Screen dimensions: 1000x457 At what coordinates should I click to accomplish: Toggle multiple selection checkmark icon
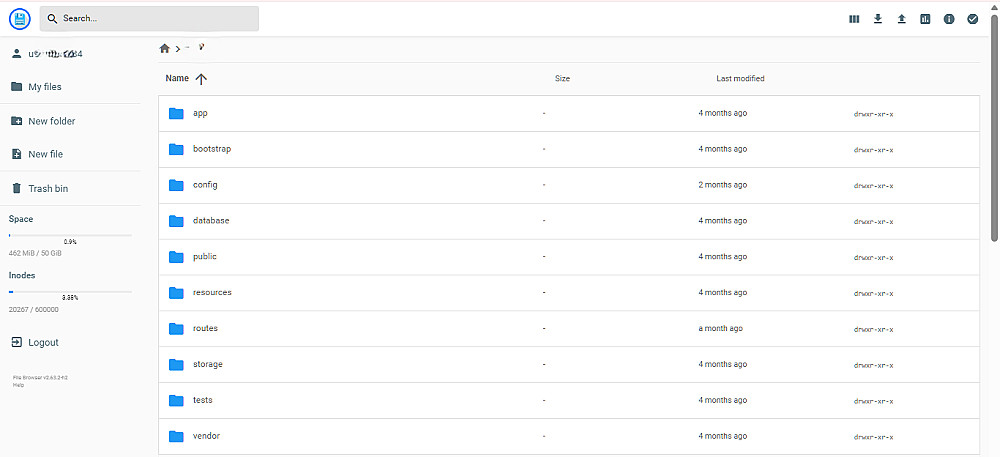pyautogui.click(x=973, y=19)
